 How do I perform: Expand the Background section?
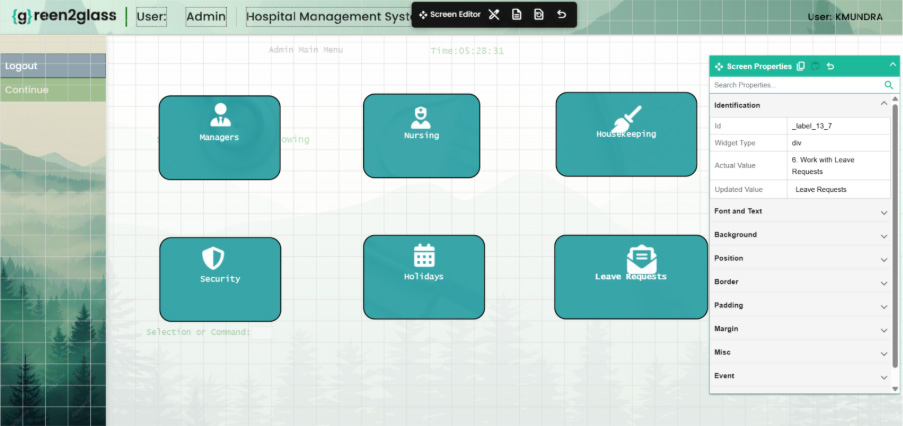click(884, 236)
